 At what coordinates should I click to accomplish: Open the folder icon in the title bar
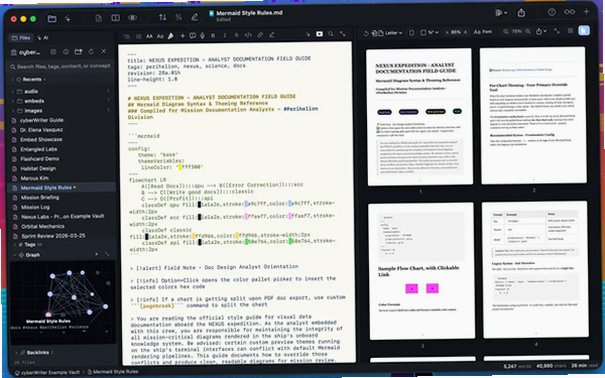coord(52,19)
